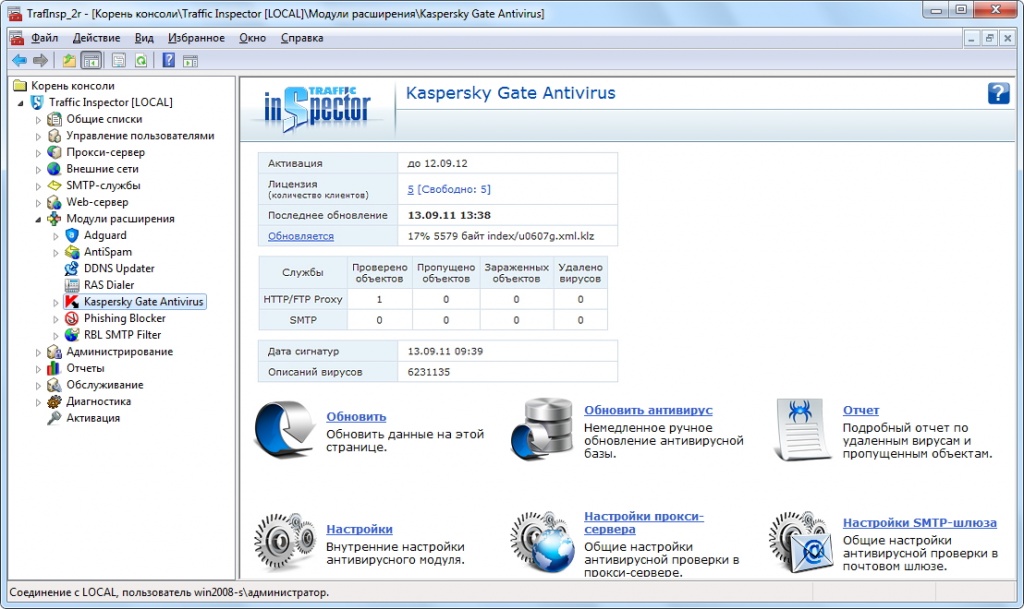The width and height of the screenshot is (1024, 609).
Task: Click the license link 5 [Свободно: 5]
Action: coord(449,189)
